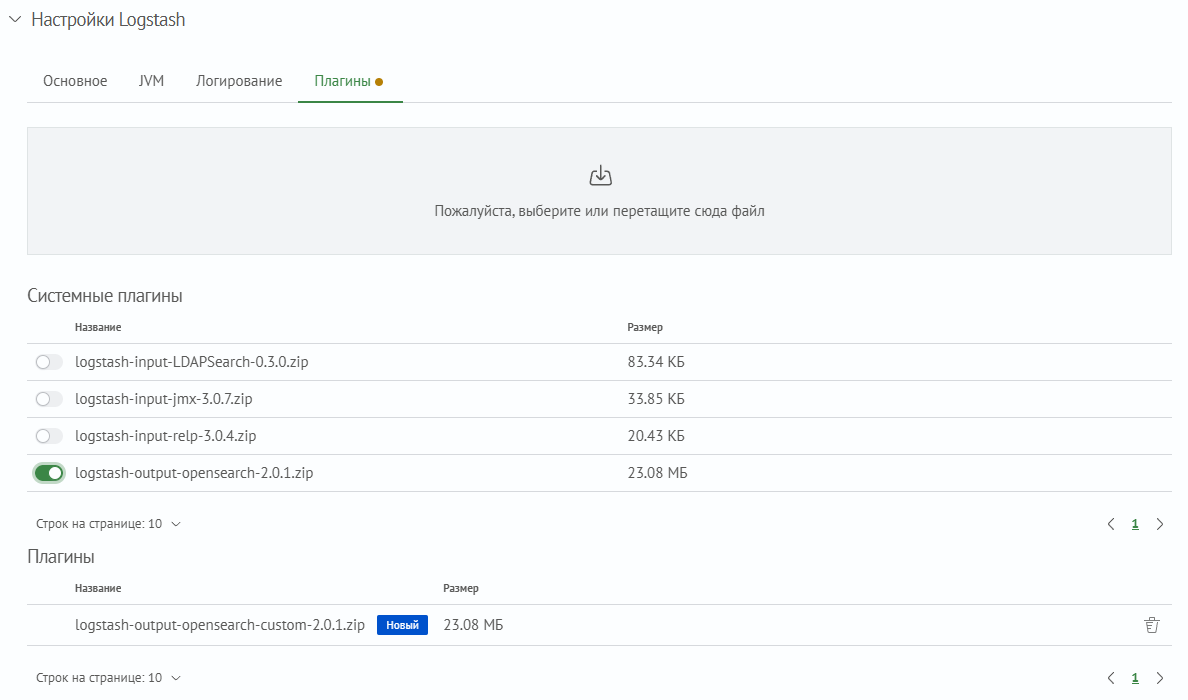
Task: Click the Новый badge next to the custom plugin
Action: pyautogui.click(x=402, y=624)
